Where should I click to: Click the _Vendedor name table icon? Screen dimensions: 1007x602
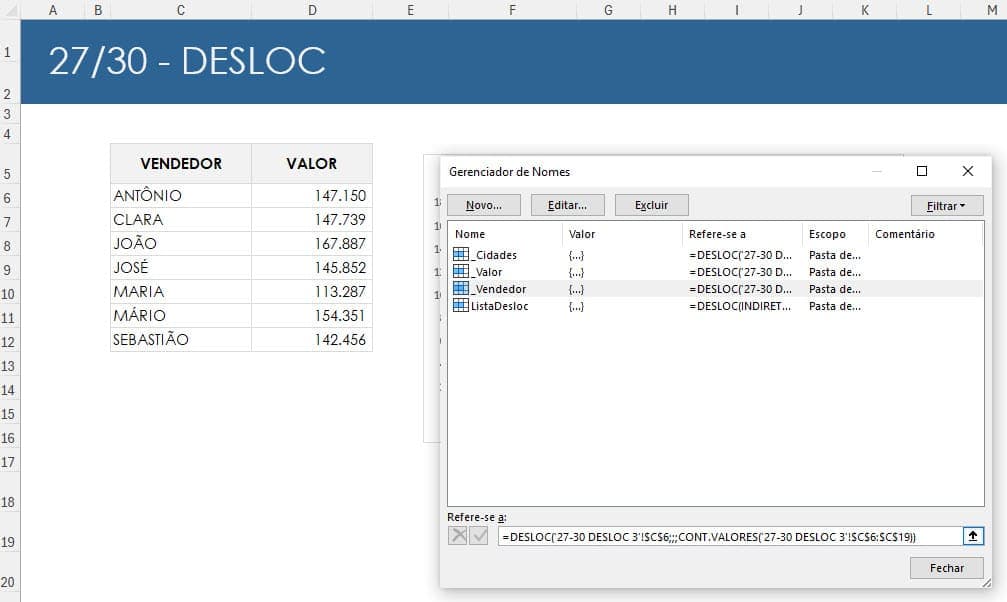tap(460, 289)
